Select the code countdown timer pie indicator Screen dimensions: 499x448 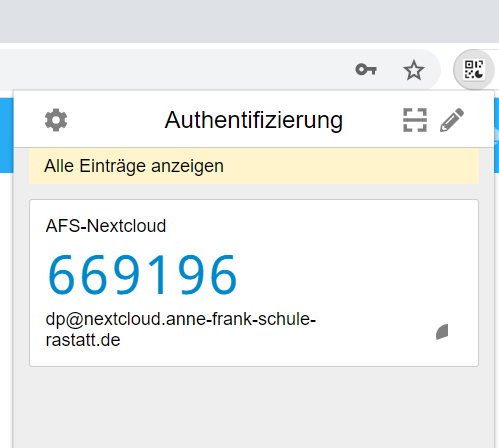click(442, 332)
